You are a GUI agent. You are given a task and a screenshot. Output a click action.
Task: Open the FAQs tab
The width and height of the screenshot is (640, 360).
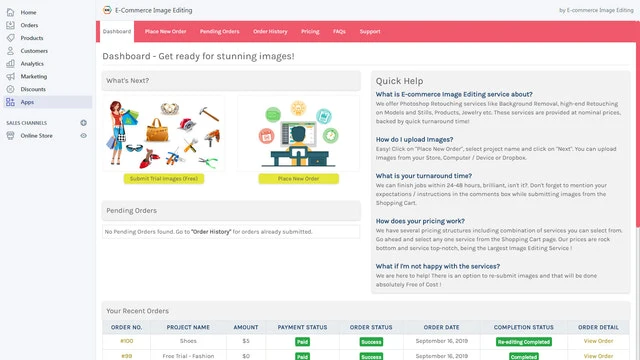tap(339, 31)
